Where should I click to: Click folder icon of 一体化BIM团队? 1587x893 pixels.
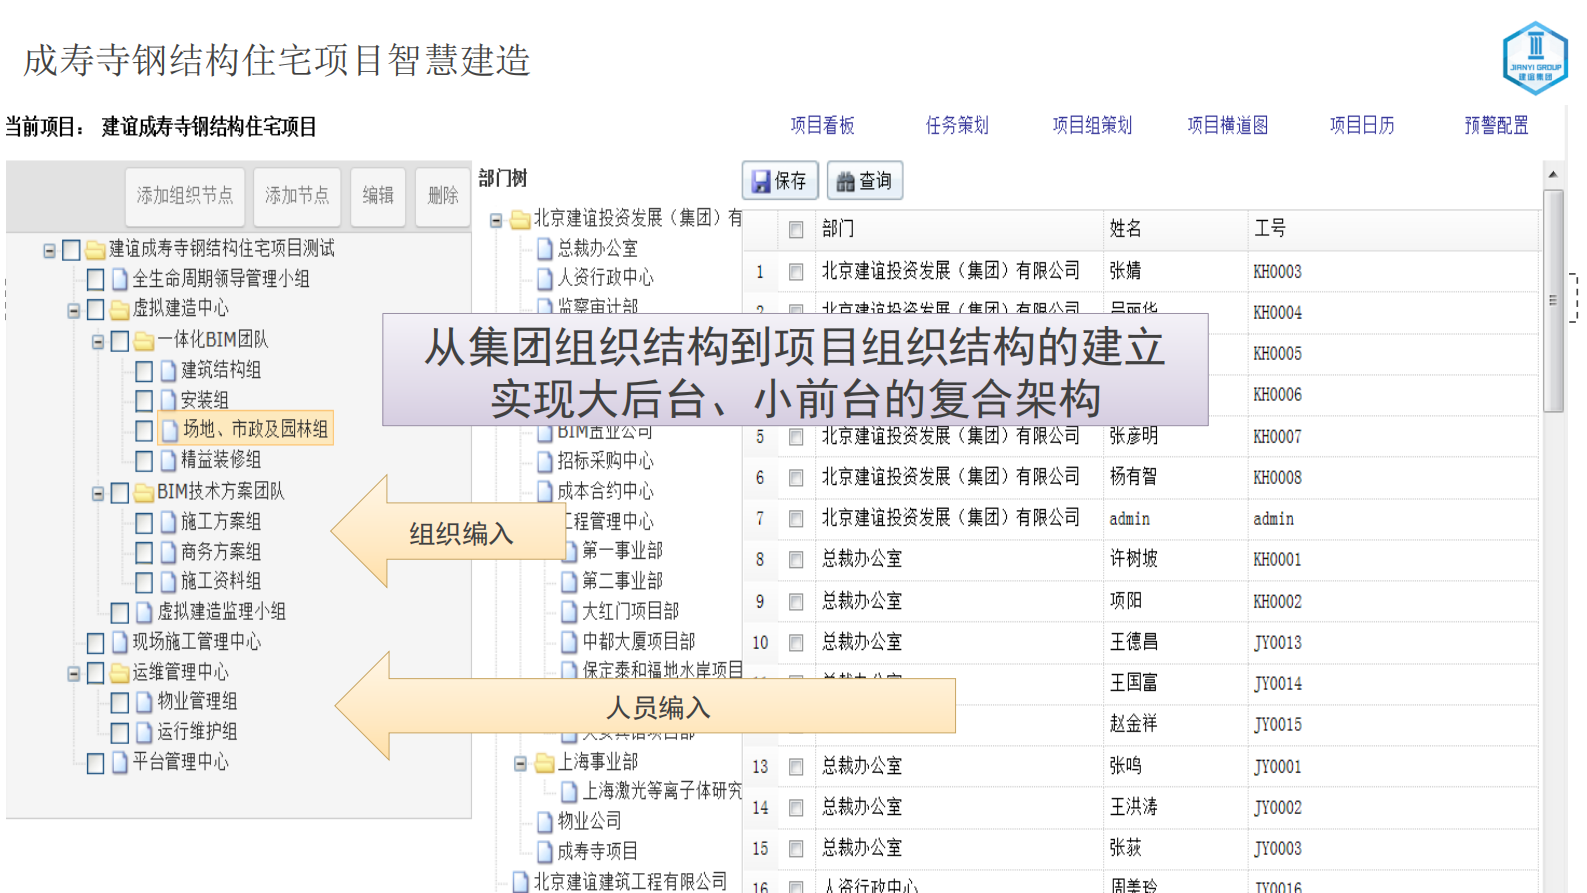point(144,340)
